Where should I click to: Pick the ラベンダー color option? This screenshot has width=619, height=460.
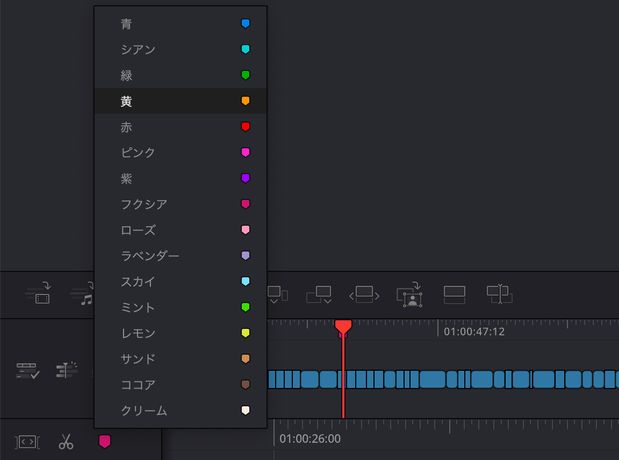(180, 256)
